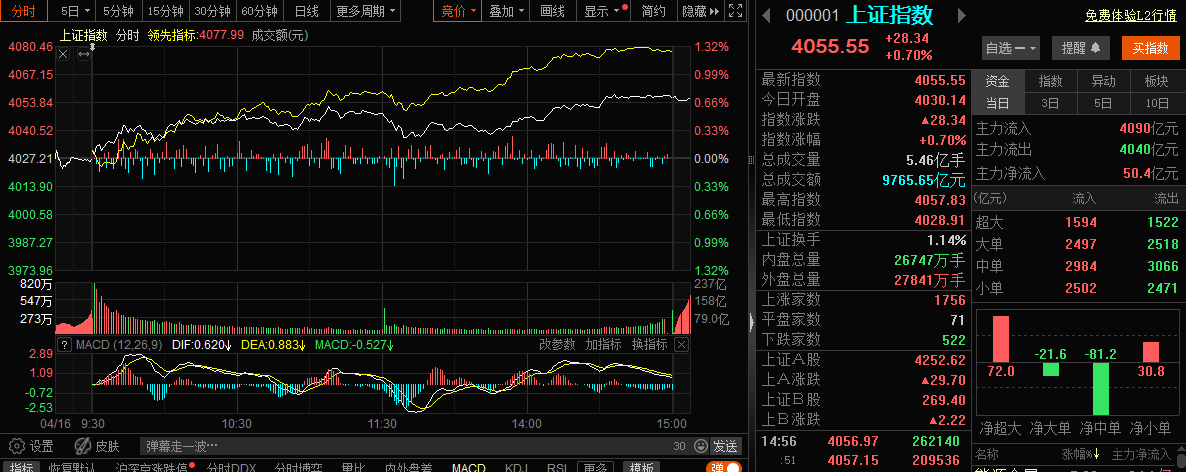Close the MACD indicator panel

(681, 345)
